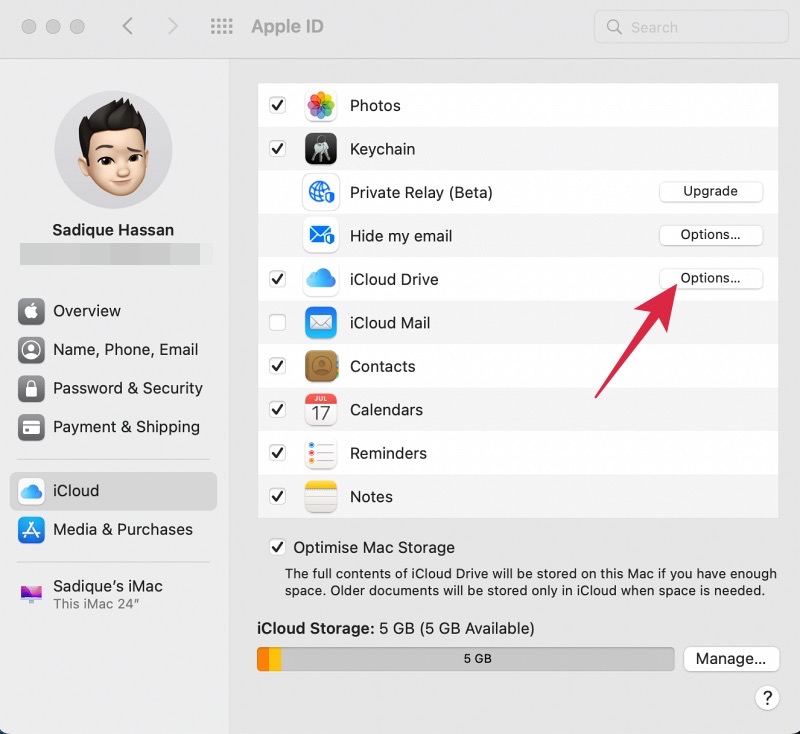Click the Hide my email icon
The width and height of the screenshot is (800, 734).
(321, 235)
